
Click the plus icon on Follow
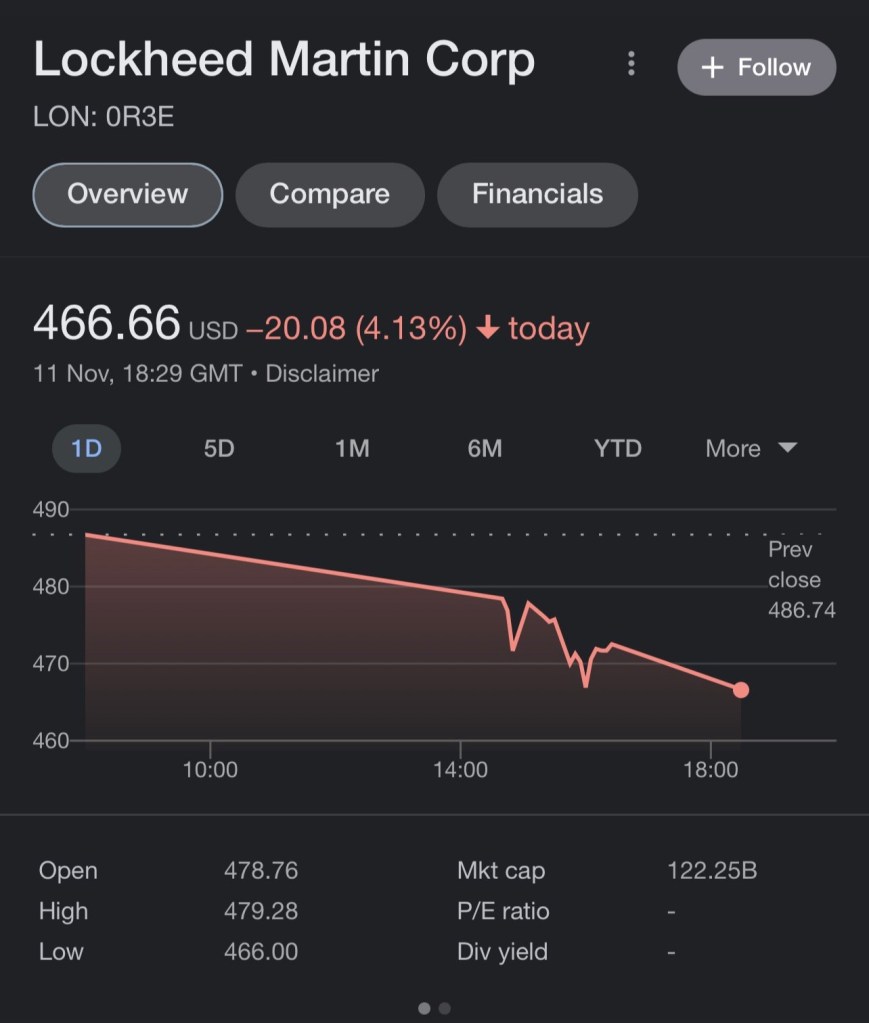click(x=712, y=67)
